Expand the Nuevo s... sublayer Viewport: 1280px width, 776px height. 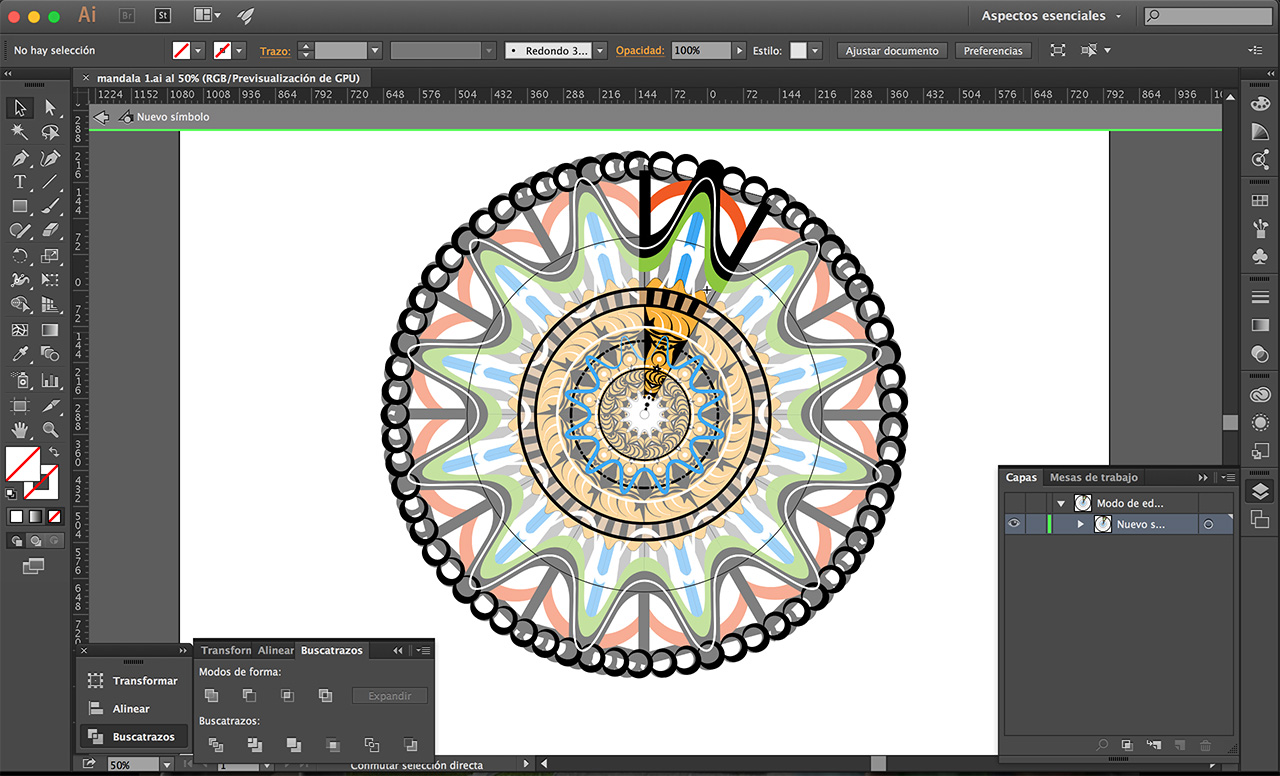coord(1080,524)
